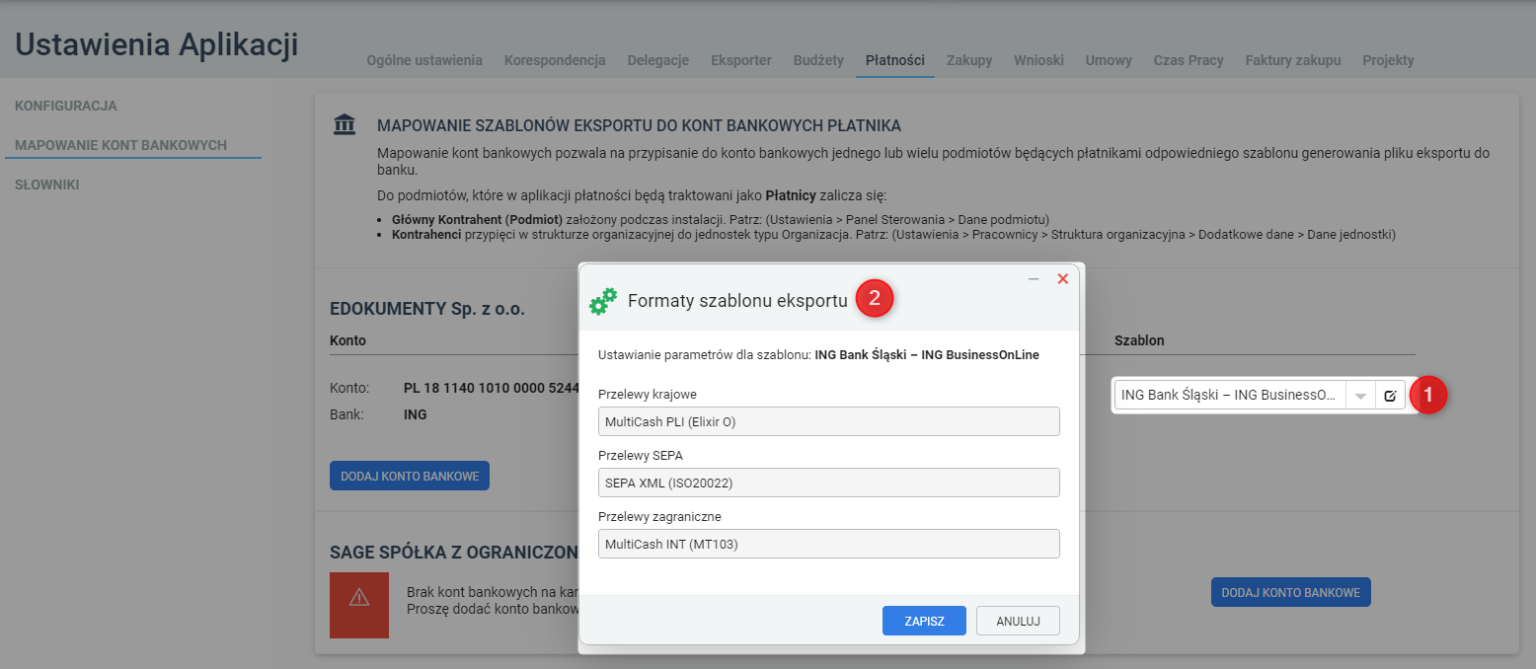Click the Przelewy SEPA field SEPA XML
Image resolution: width=1536 pixels, height=669 pixels.
click(828, 482)
